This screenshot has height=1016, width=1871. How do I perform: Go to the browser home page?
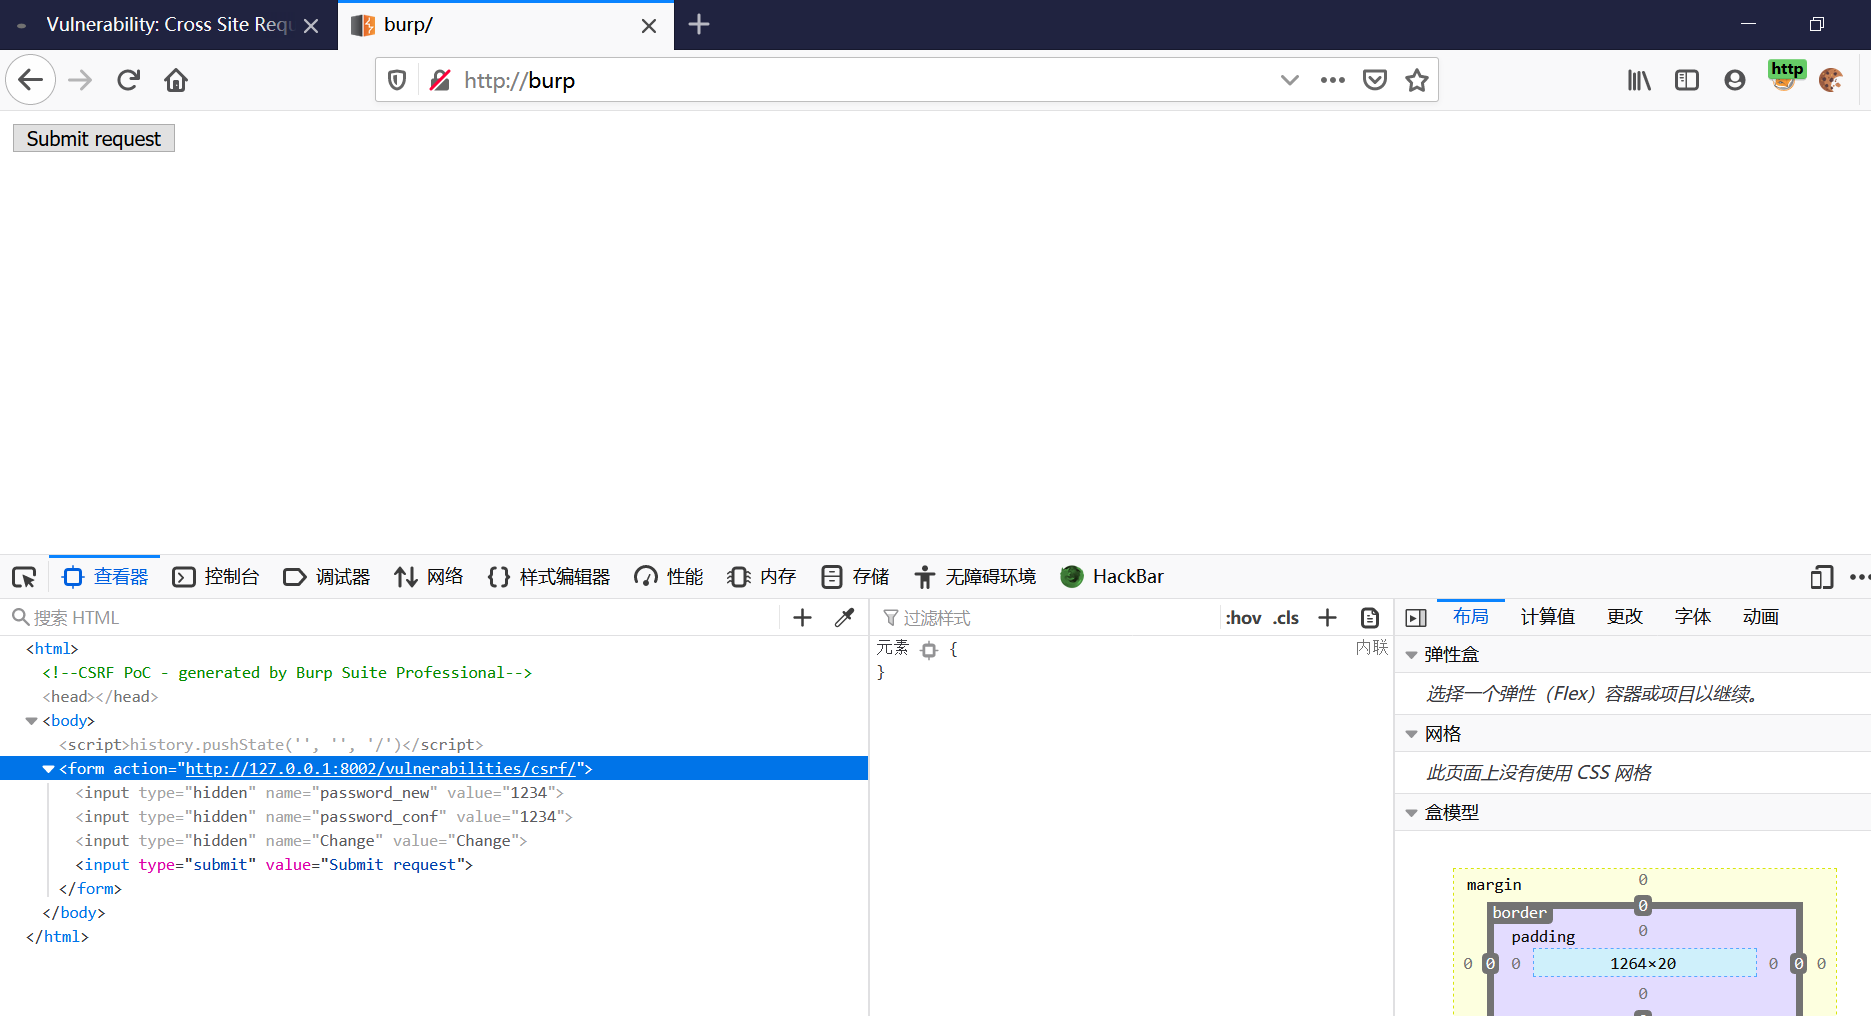(x=176, y=80)
